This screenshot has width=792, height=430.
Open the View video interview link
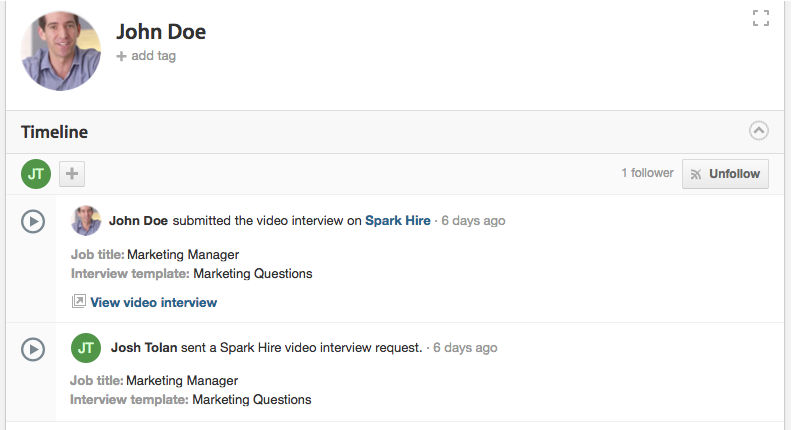click(x=153, y=302)
